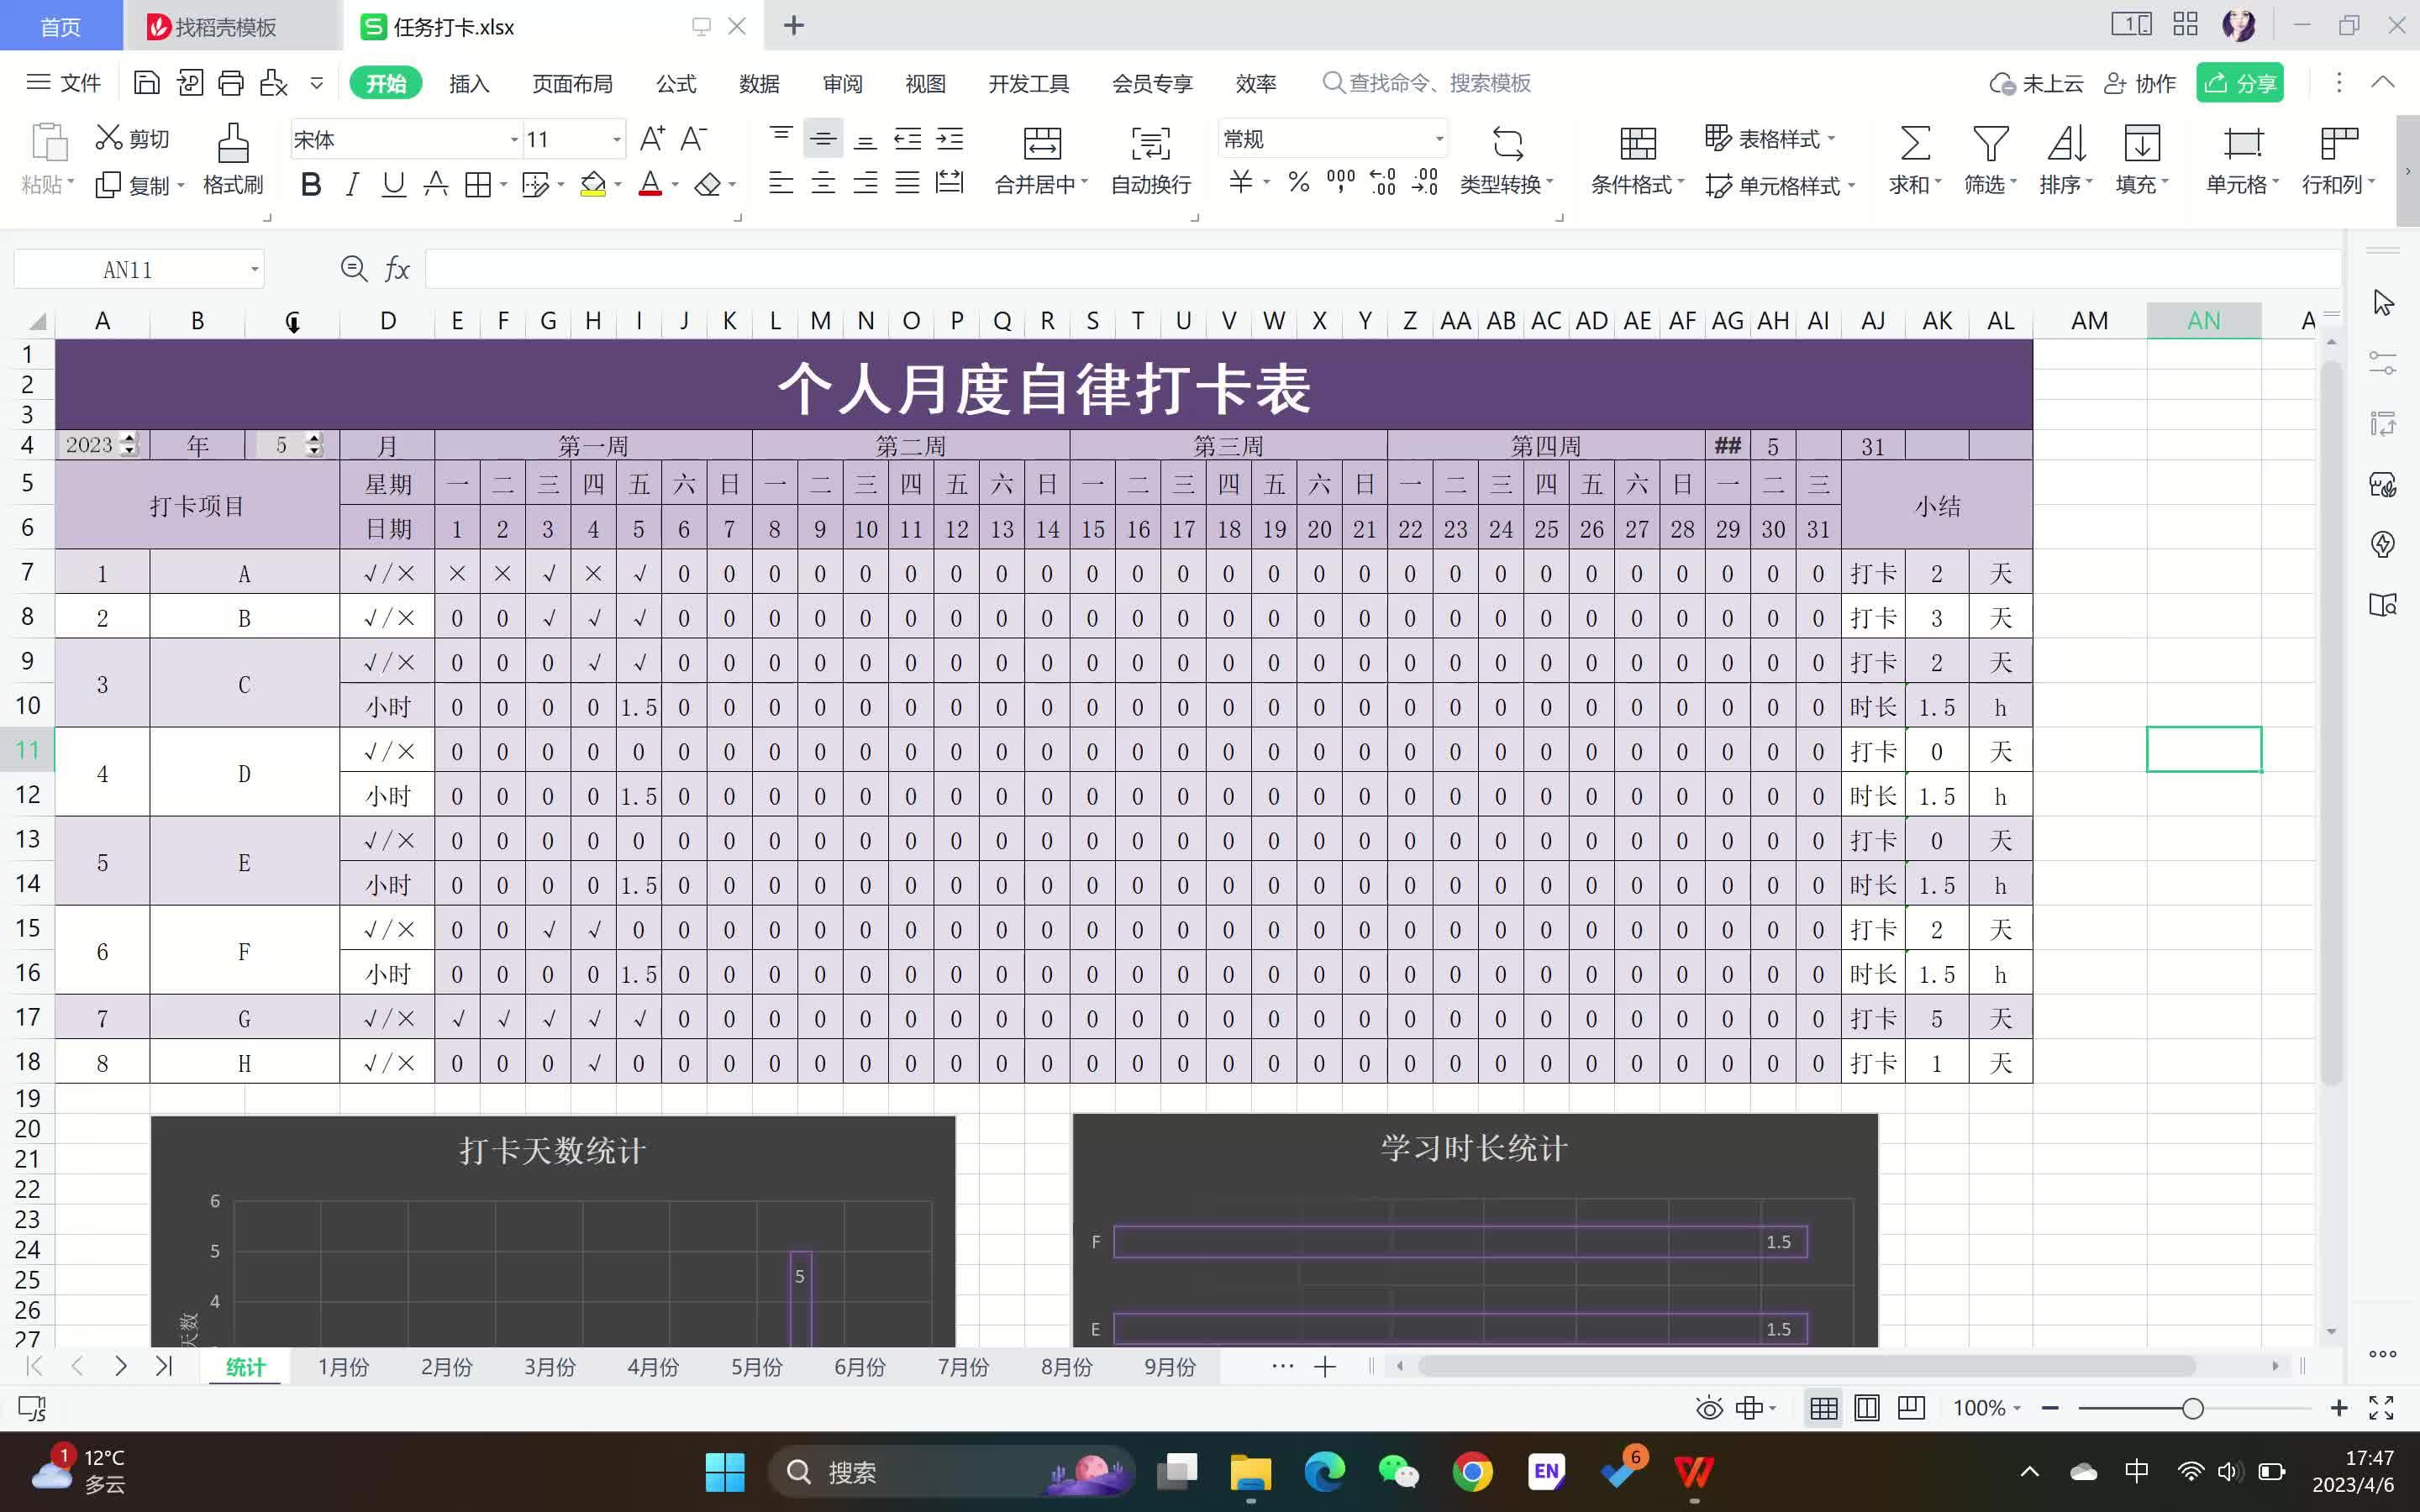Click the Filter (筛选) funnel icon

tap(1990, 143)
